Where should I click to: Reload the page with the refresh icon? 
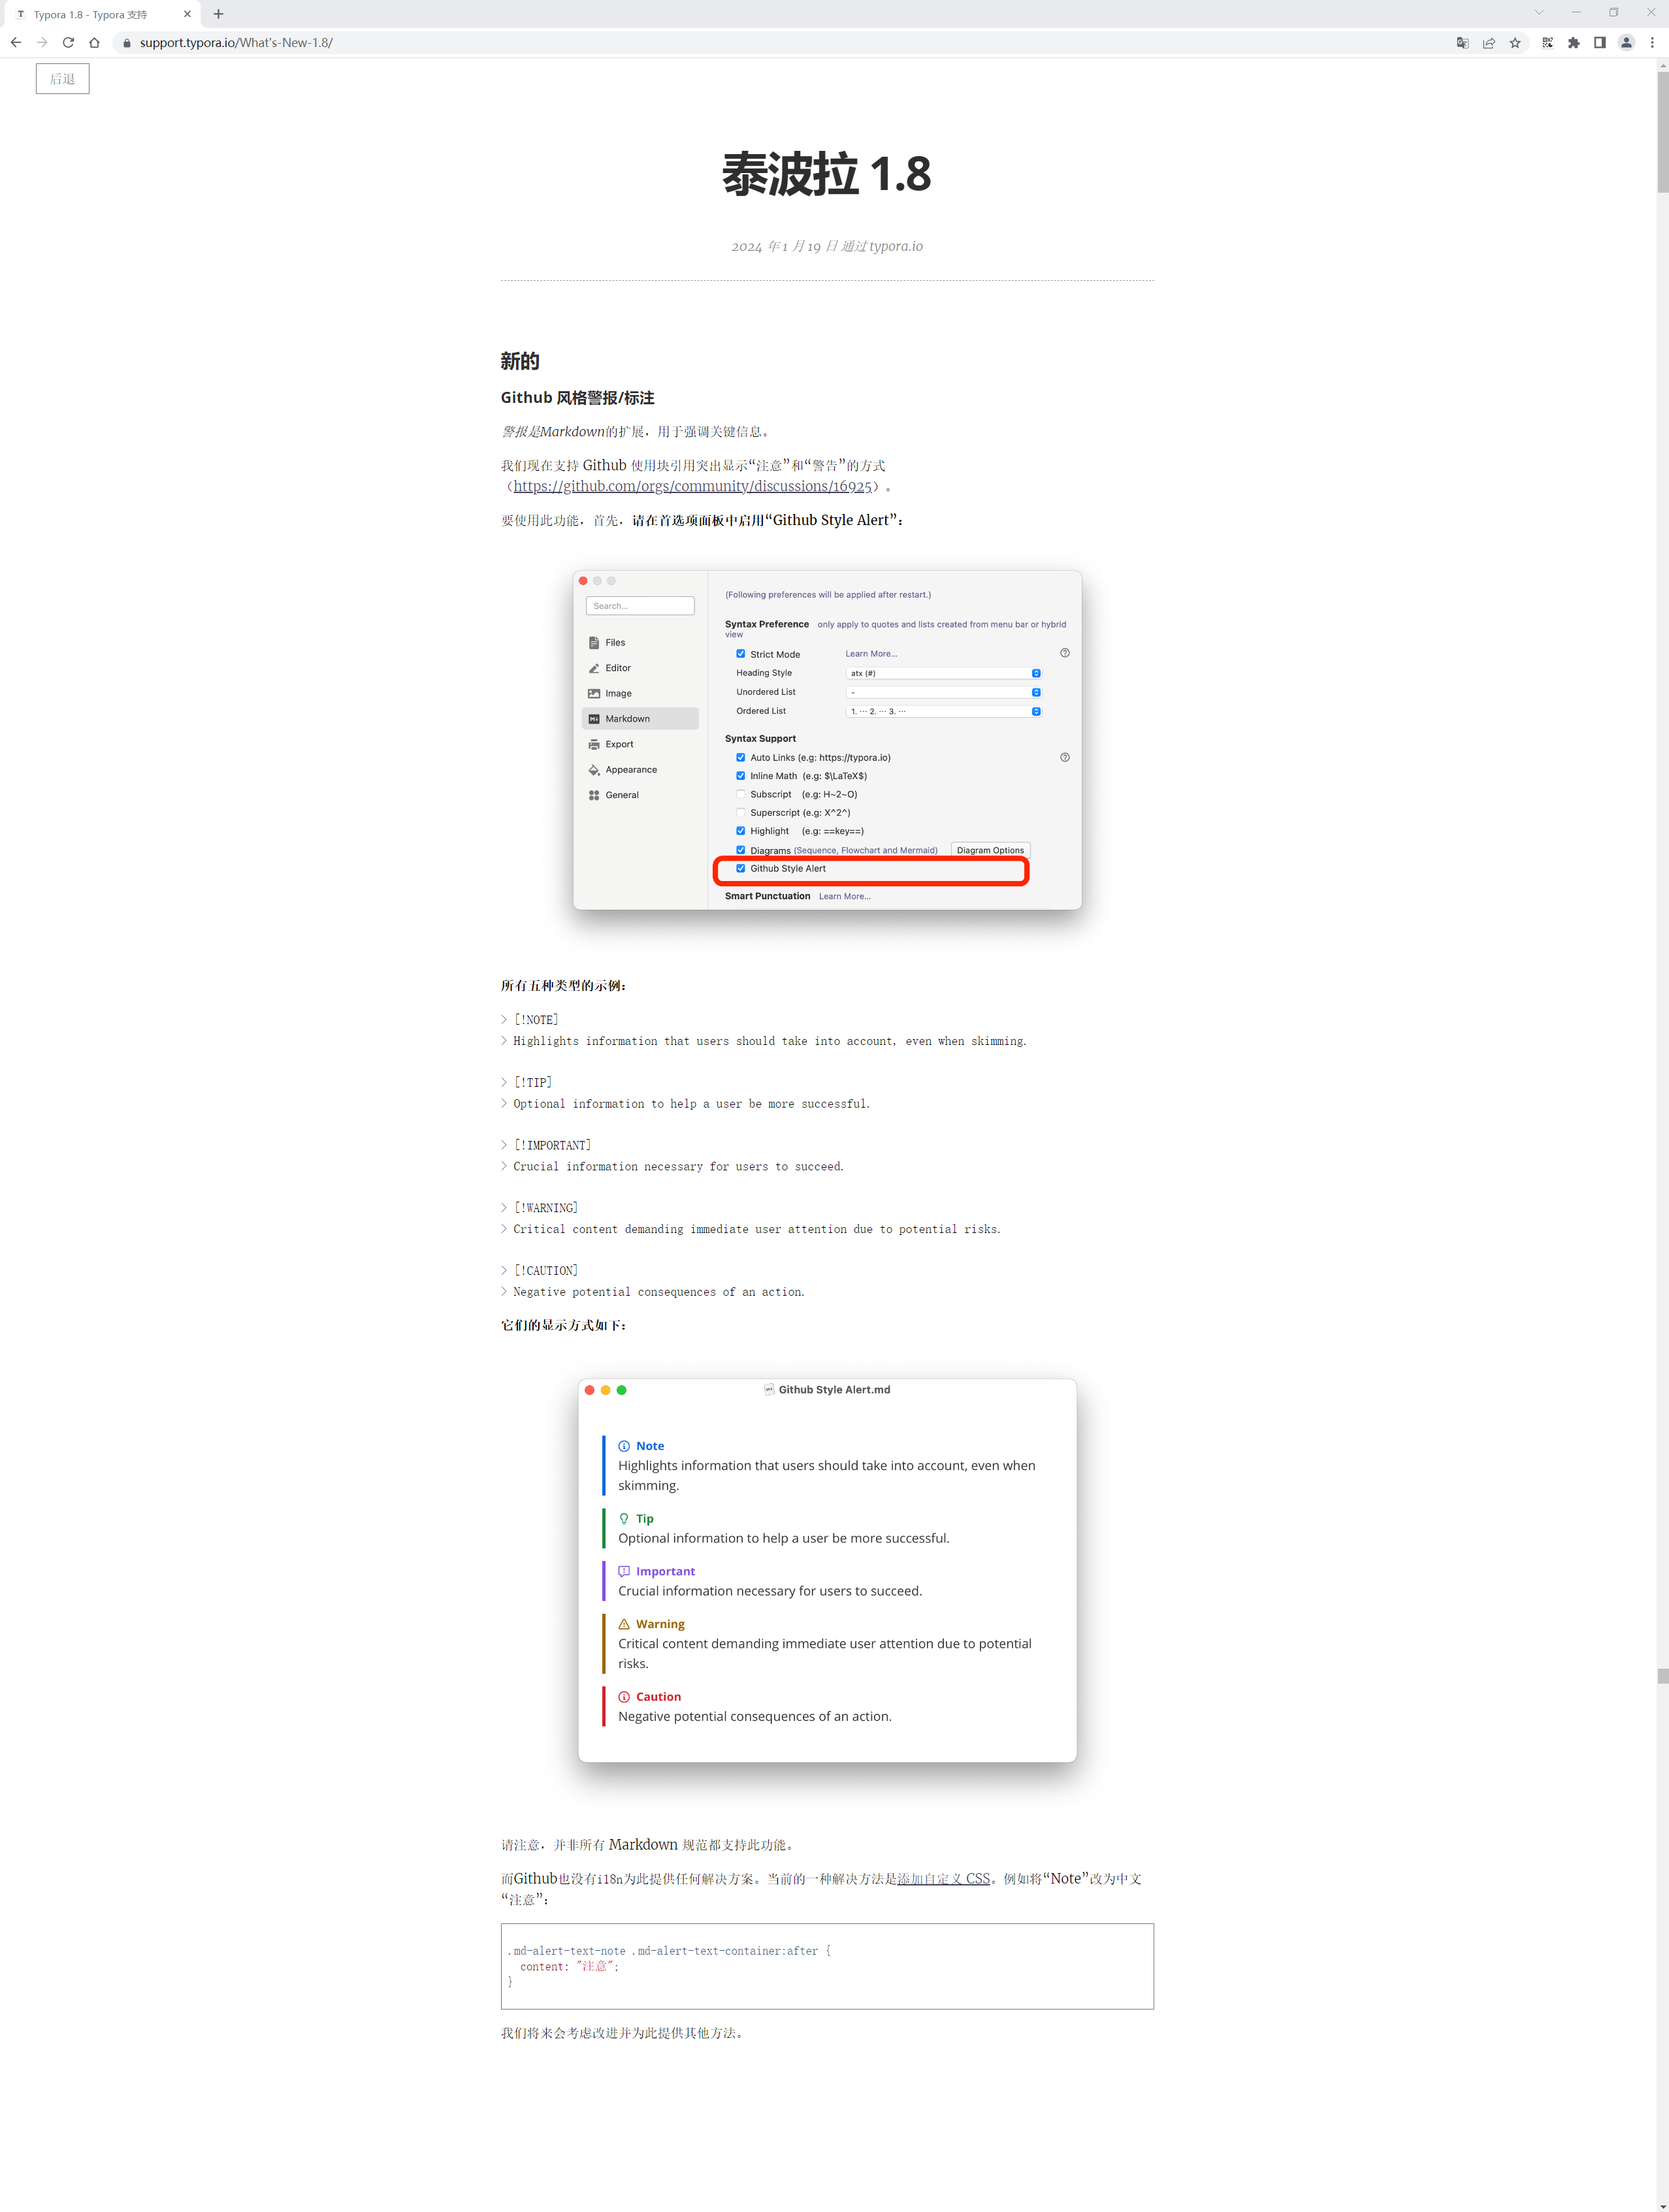68,43
